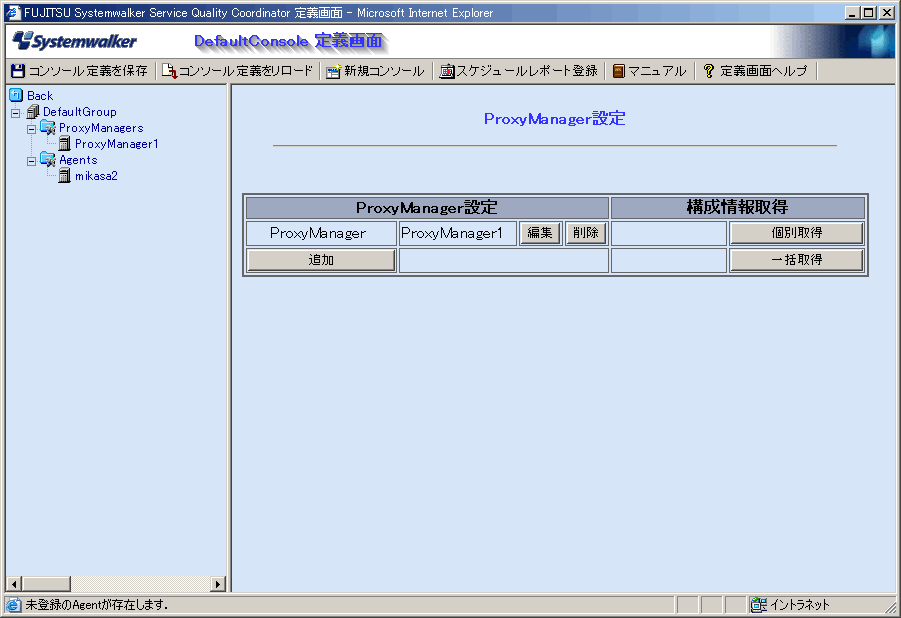Maximize the Internet Explorer window
The height and width of the screenshot is (618, 901).
pos(869,13)
